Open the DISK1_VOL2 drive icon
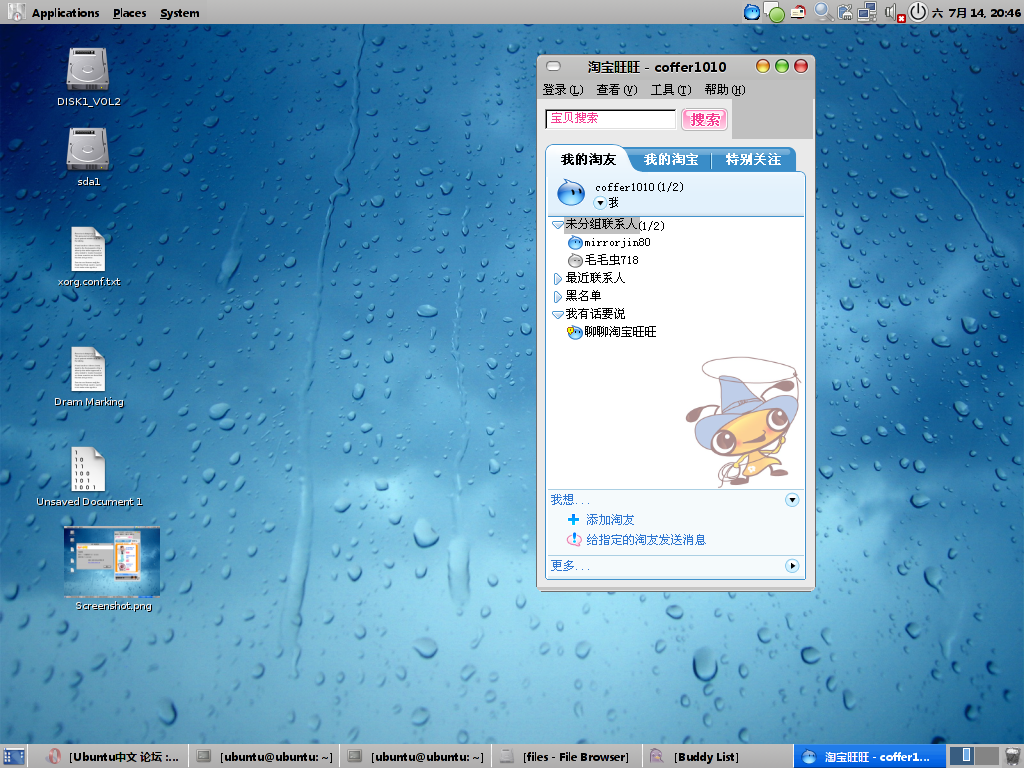1024x768 pixels. click(x=88, y=69)
